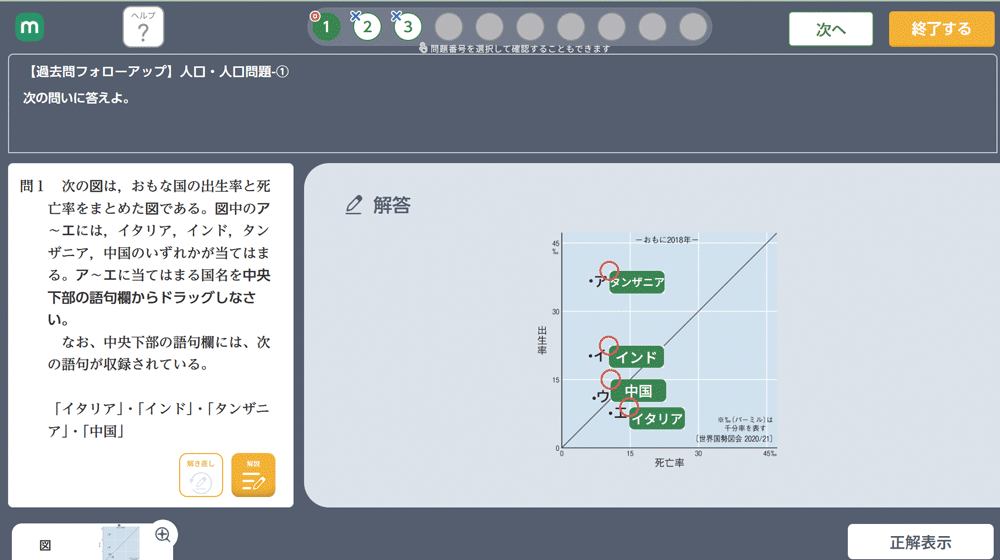1000x560 pixels.
Task: Click the red circle above タンザニア
Action: click(609, 270)
